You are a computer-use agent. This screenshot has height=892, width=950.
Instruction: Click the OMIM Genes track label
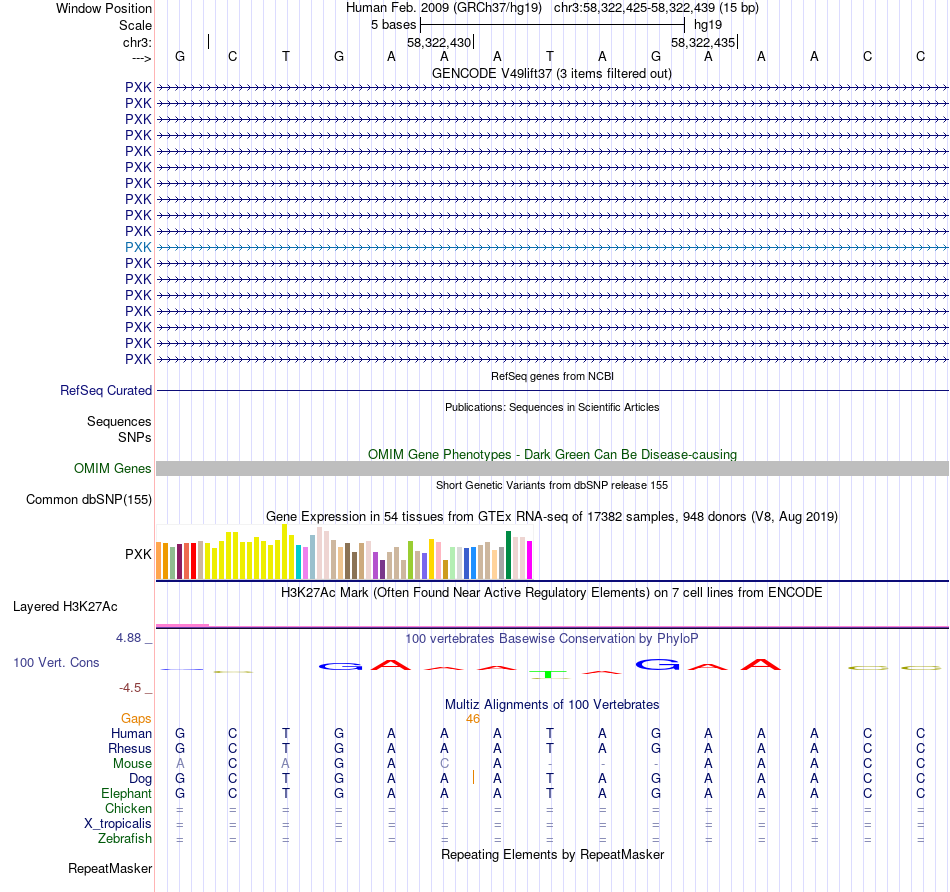coord(112,468)
